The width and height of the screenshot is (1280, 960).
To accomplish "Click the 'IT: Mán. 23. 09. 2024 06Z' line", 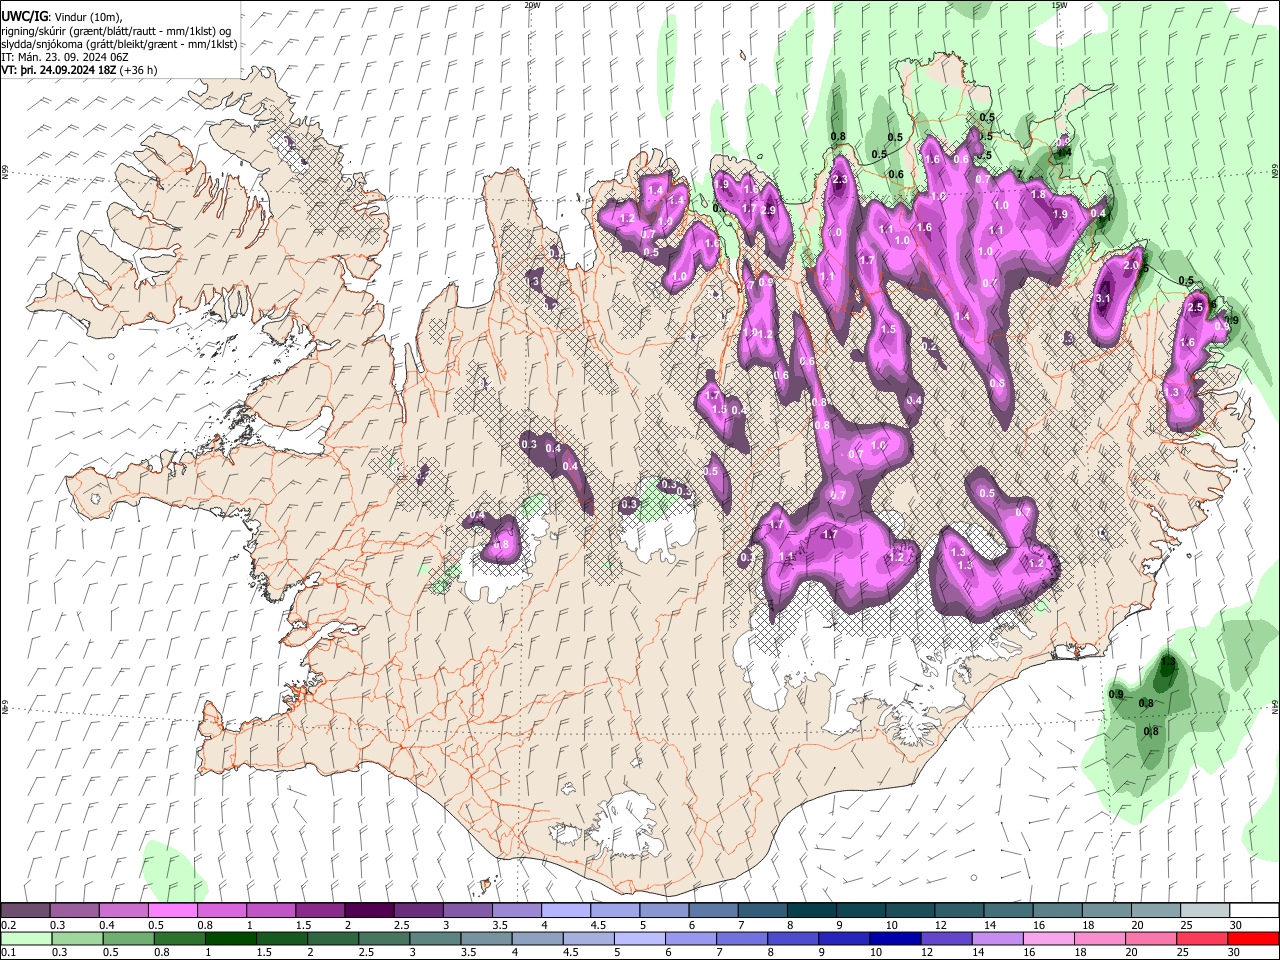I will [x=65, y=58].
